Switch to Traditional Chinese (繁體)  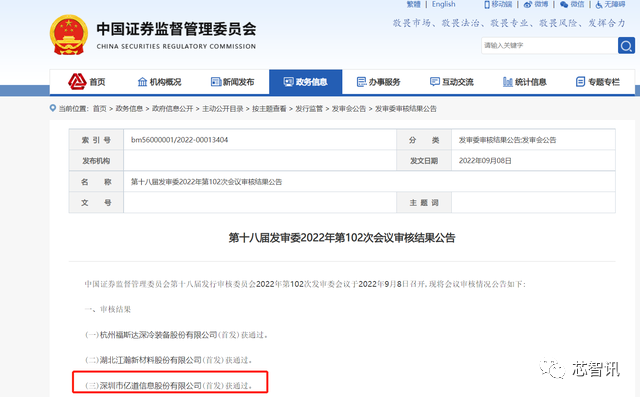[x=413, y=4]
